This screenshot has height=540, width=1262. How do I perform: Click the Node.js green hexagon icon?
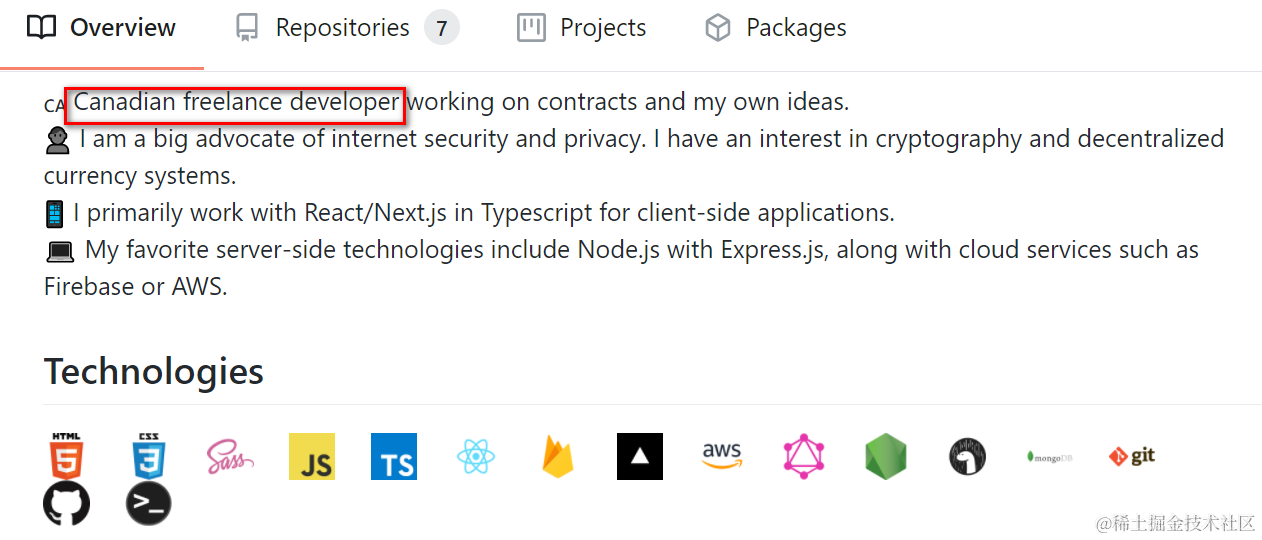(886, 457)
